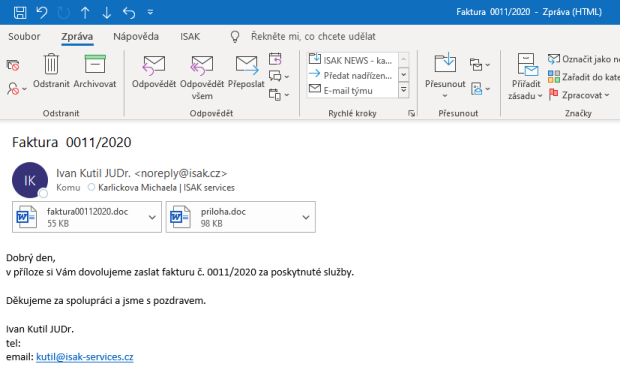Select the Předat nadřízenému quick step
620x391 pixels.
pos(353,75)
